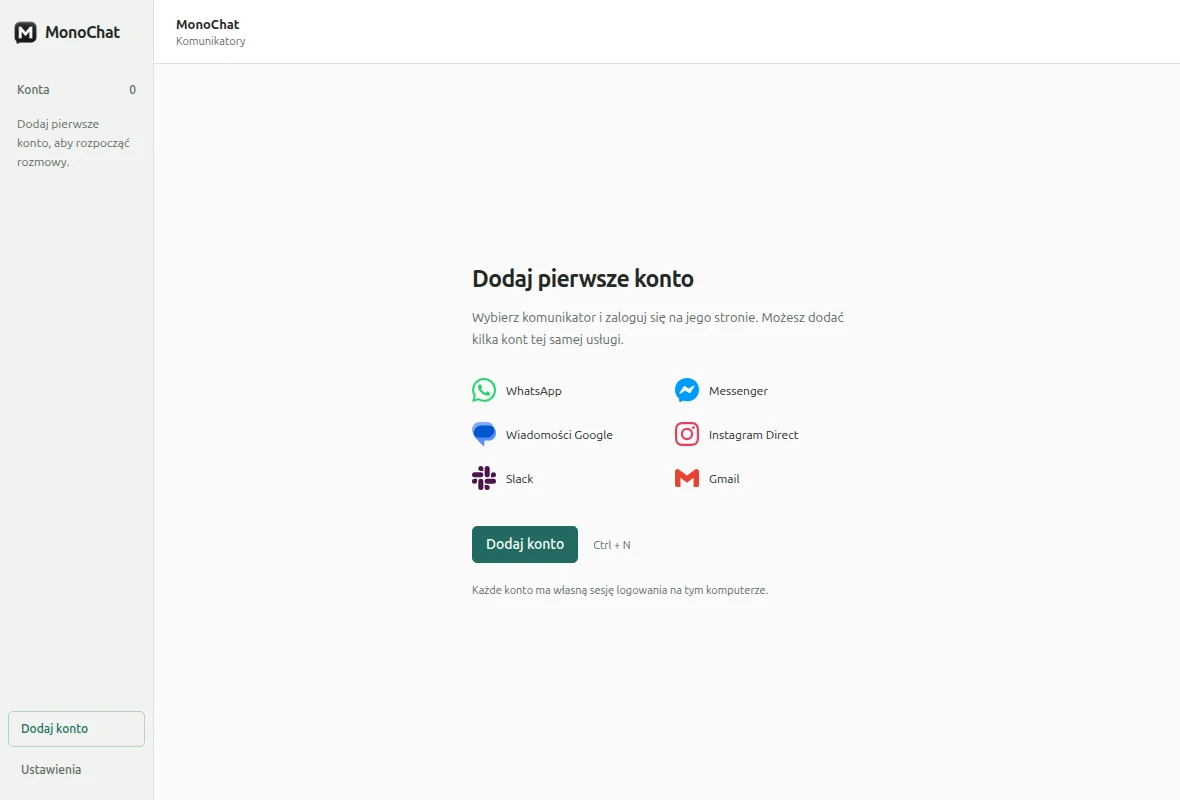Select the Messenger icon

click(686, 390)
